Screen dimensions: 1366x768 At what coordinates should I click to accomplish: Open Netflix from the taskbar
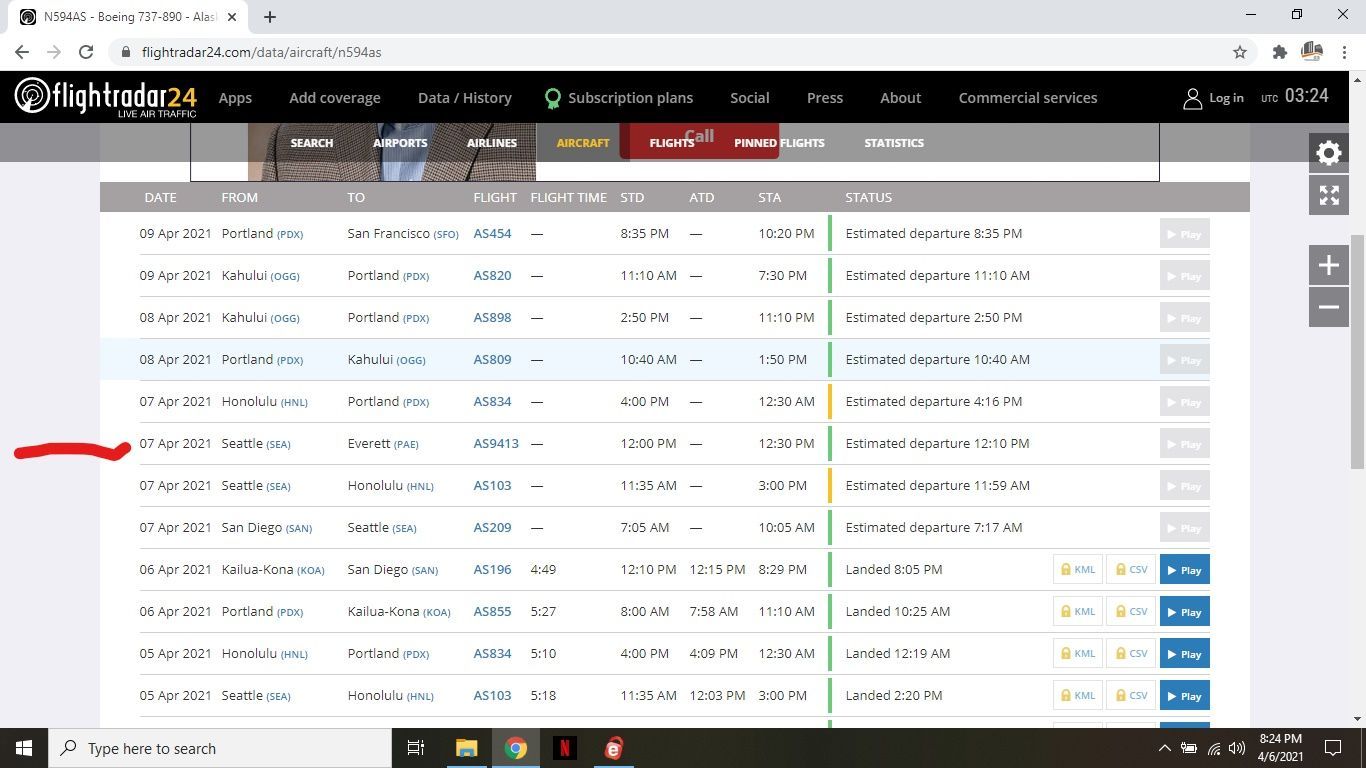[x=565, y=748]
